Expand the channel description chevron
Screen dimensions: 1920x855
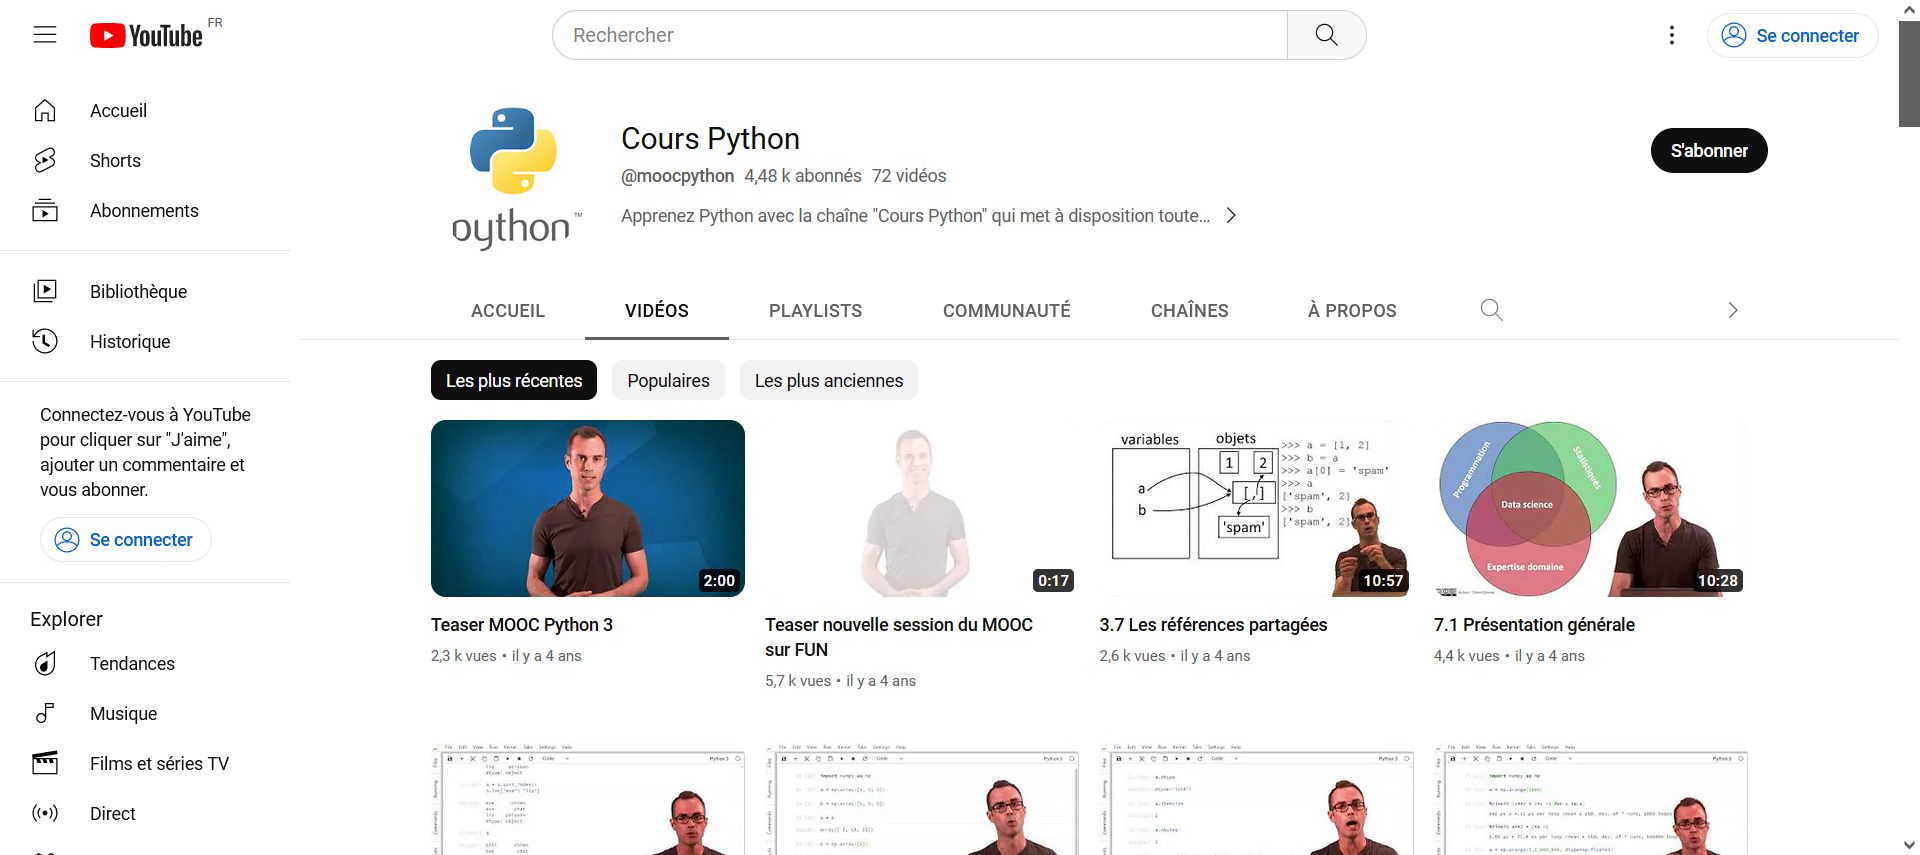point(1231,215)
